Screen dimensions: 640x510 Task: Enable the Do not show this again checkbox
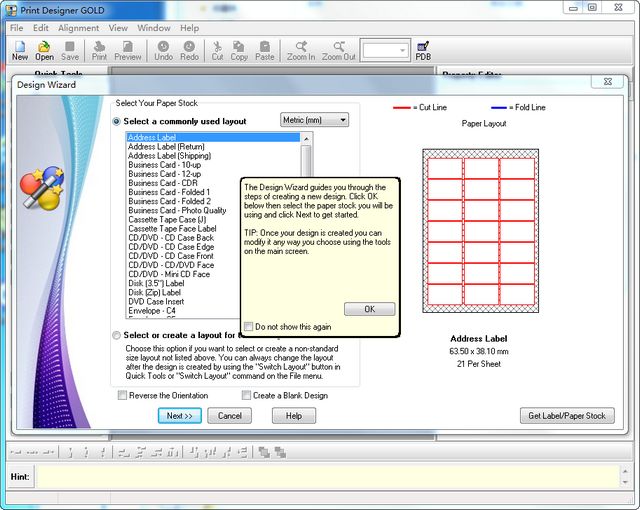pyautogui.click(x=249, y=327)
